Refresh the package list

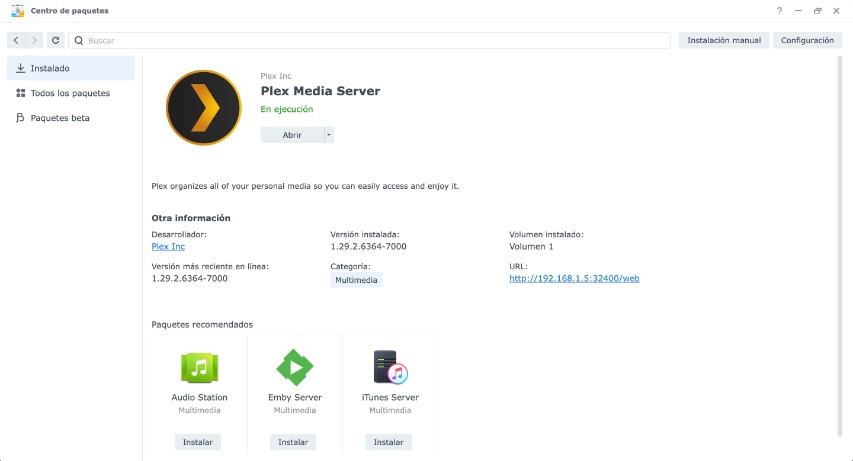[x=55, y=40]
